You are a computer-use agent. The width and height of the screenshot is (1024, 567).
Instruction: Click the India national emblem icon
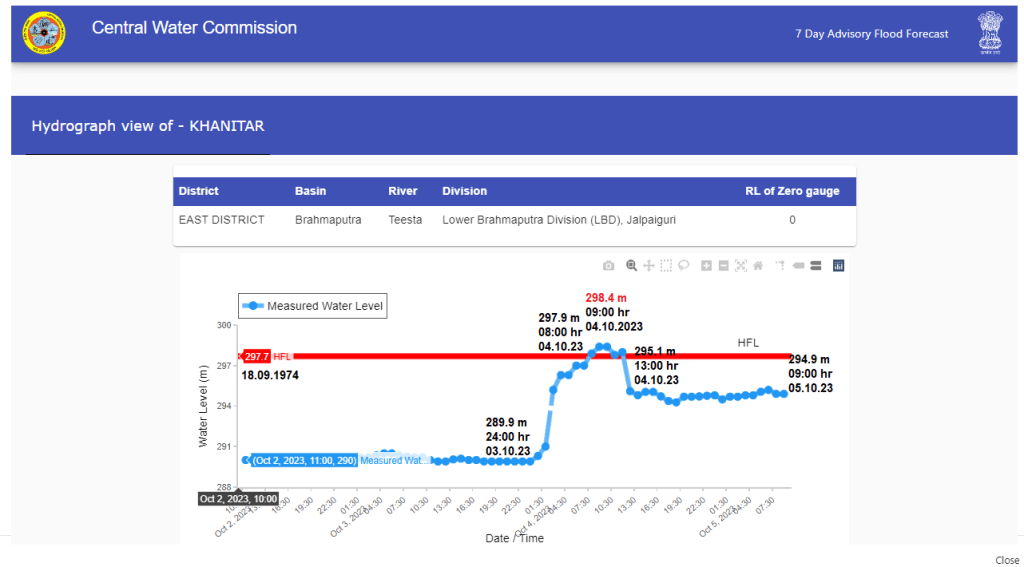tap(990, 33)
